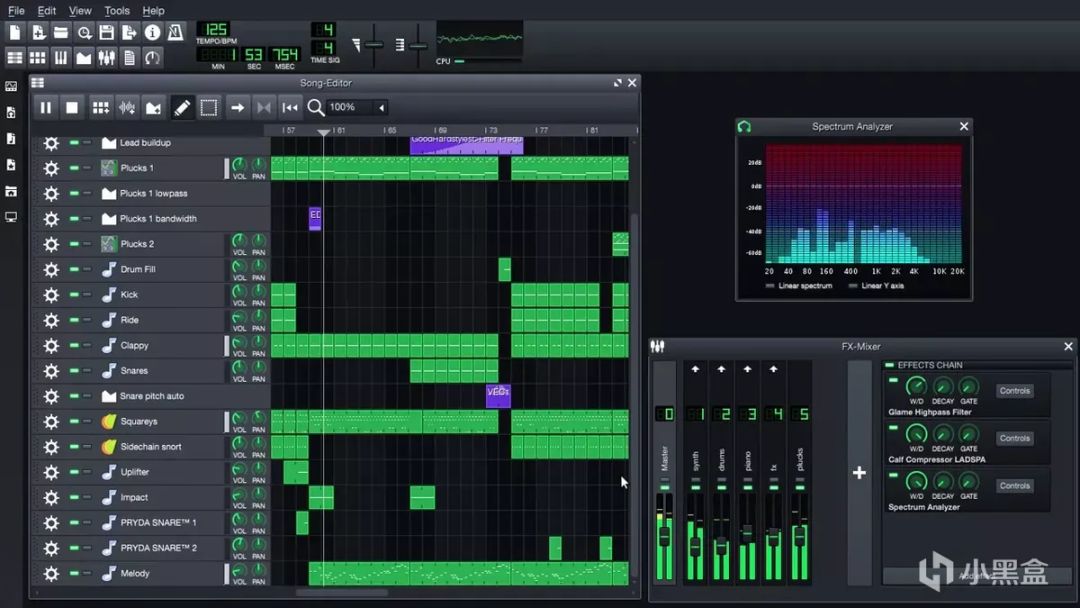Stop song playback in Song-Editor
Viewport: 1080px width, 608px height.
pyautogui.click(x=72, y=108)
